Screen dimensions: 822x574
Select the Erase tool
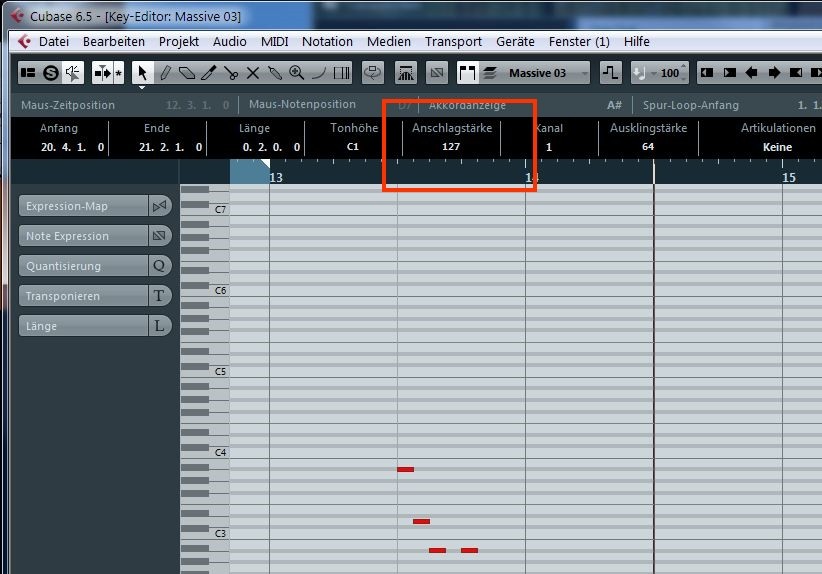click(187, 73)
